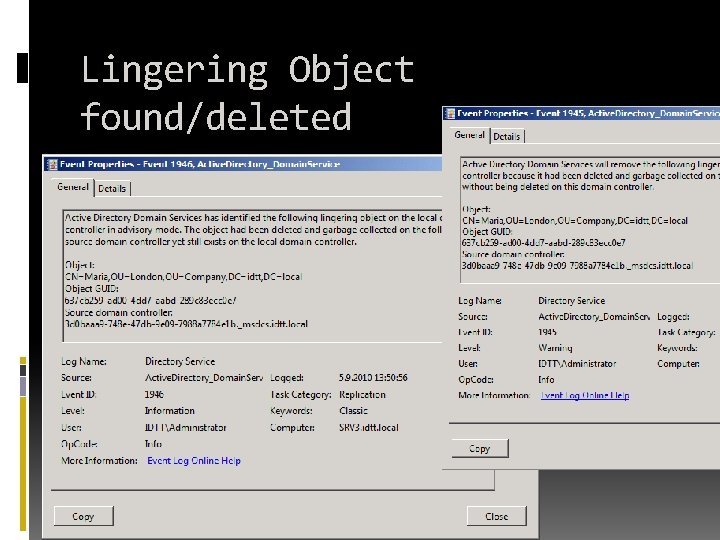Select Directory Service log name in Event 1946
720x540 pixels.
(180, 361)
